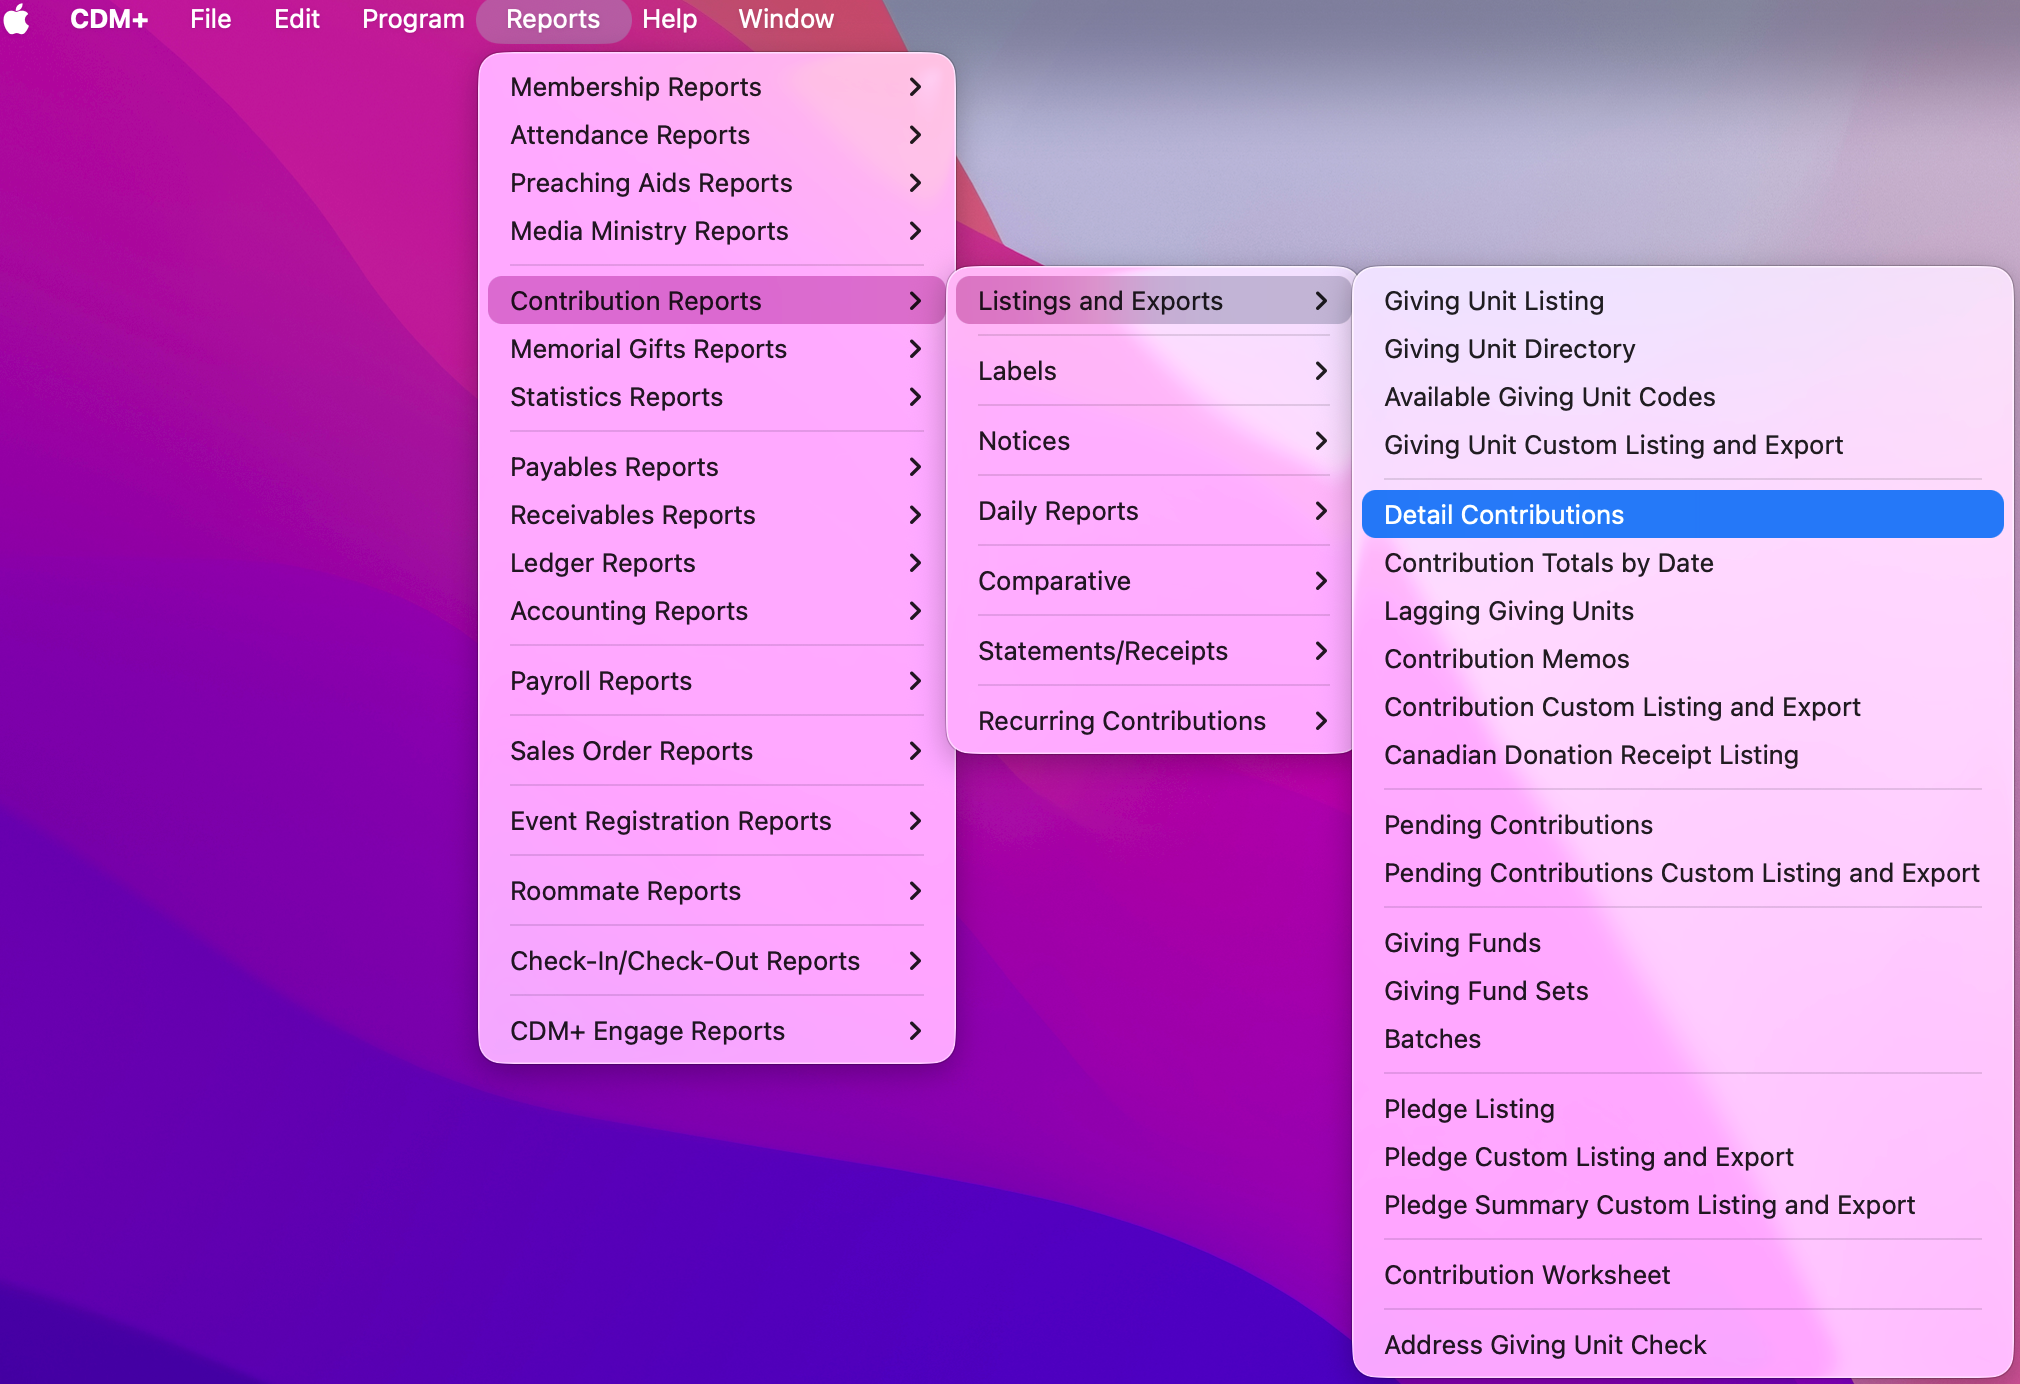Choose Address Giving Unit Check

click(1682, 1345)
